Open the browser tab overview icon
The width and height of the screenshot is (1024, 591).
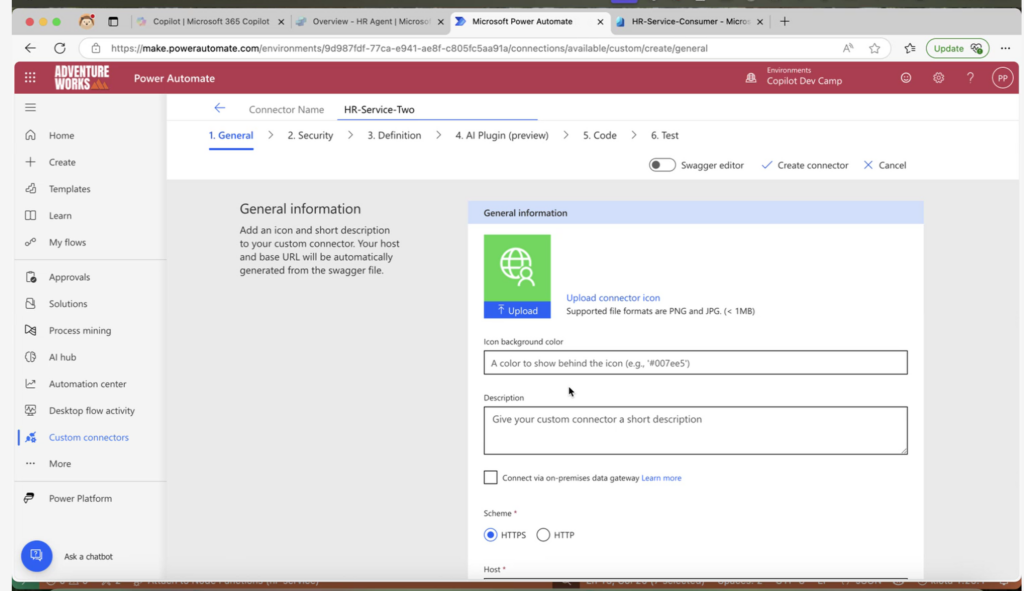click(113, 22)
